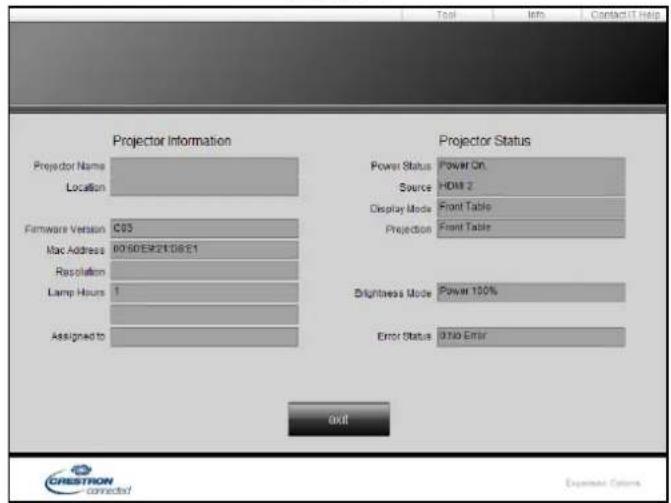The image size is (671, 503).
Task: Click the Error Status label
Action: click(x=404, y=336)
